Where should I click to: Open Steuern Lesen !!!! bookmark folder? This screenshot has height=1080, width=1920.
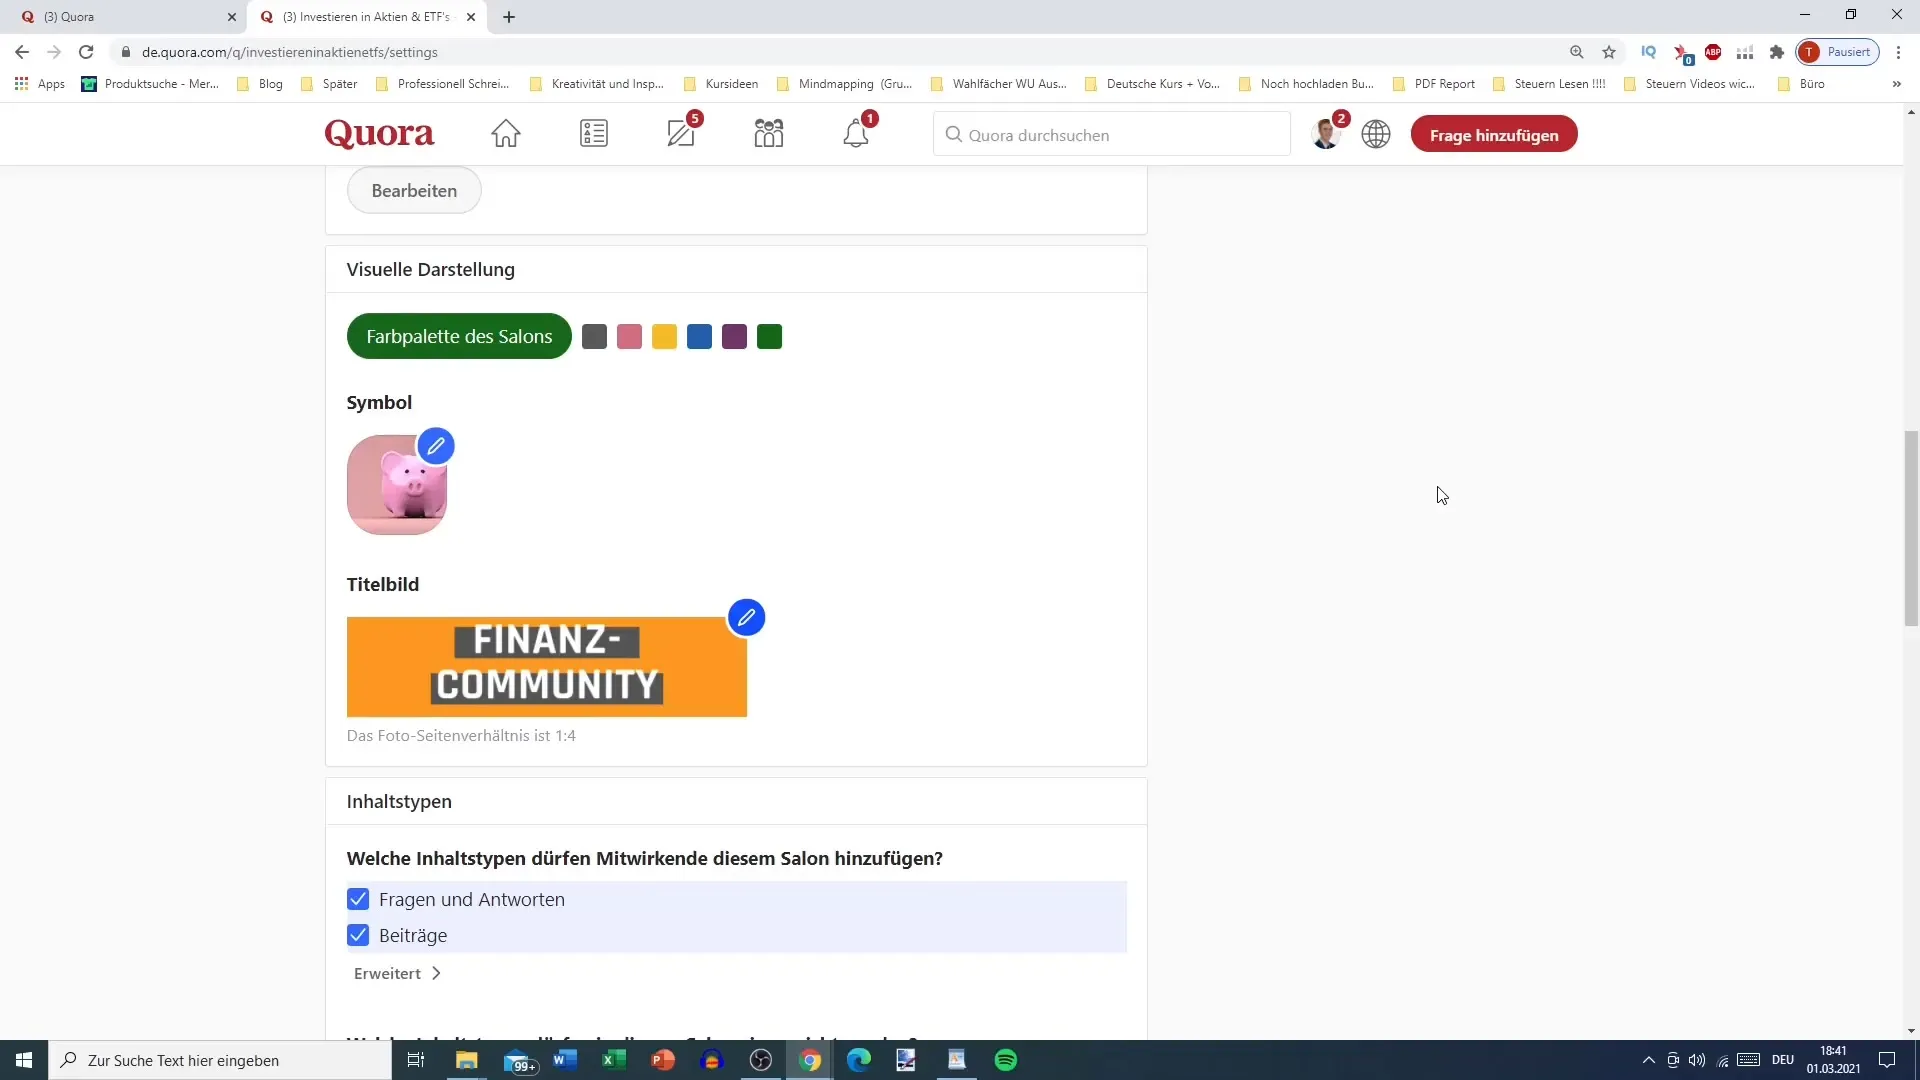click(1548, 84)
